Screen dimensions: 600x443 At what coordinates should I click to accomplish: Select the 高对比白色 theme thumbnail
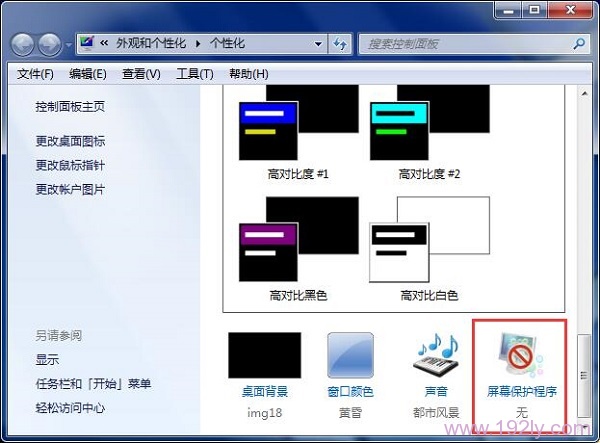pyautogui.click(x=429, y=239)
